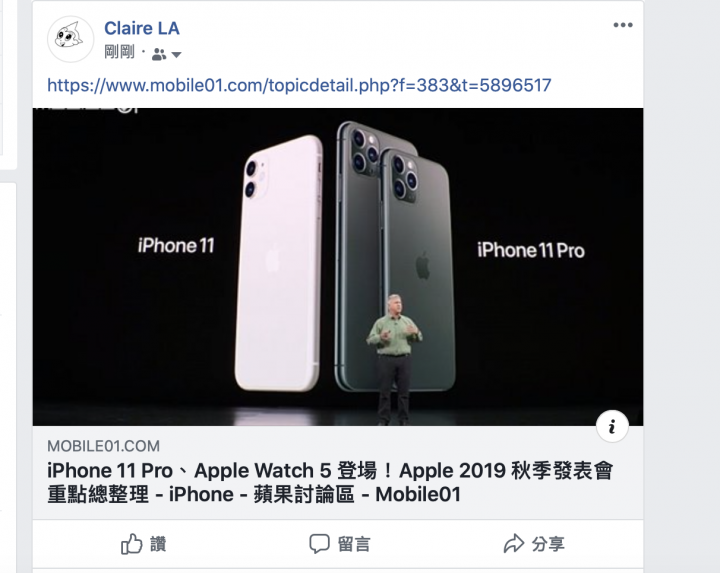Click the 分享 share button text
Screen dimensions: 720x573
click(x=548, y=545)
